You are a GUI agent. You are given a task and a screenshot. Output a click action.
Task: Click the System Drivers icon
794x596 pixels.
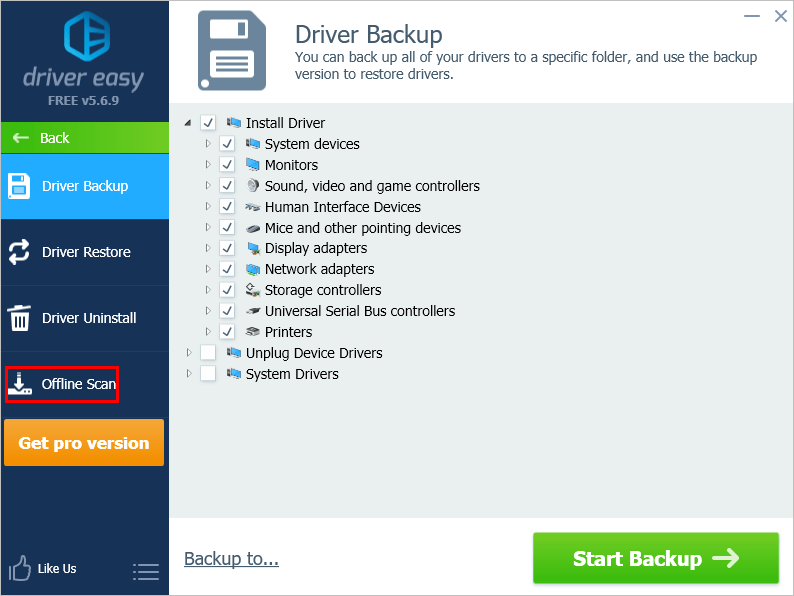point(234,374)
